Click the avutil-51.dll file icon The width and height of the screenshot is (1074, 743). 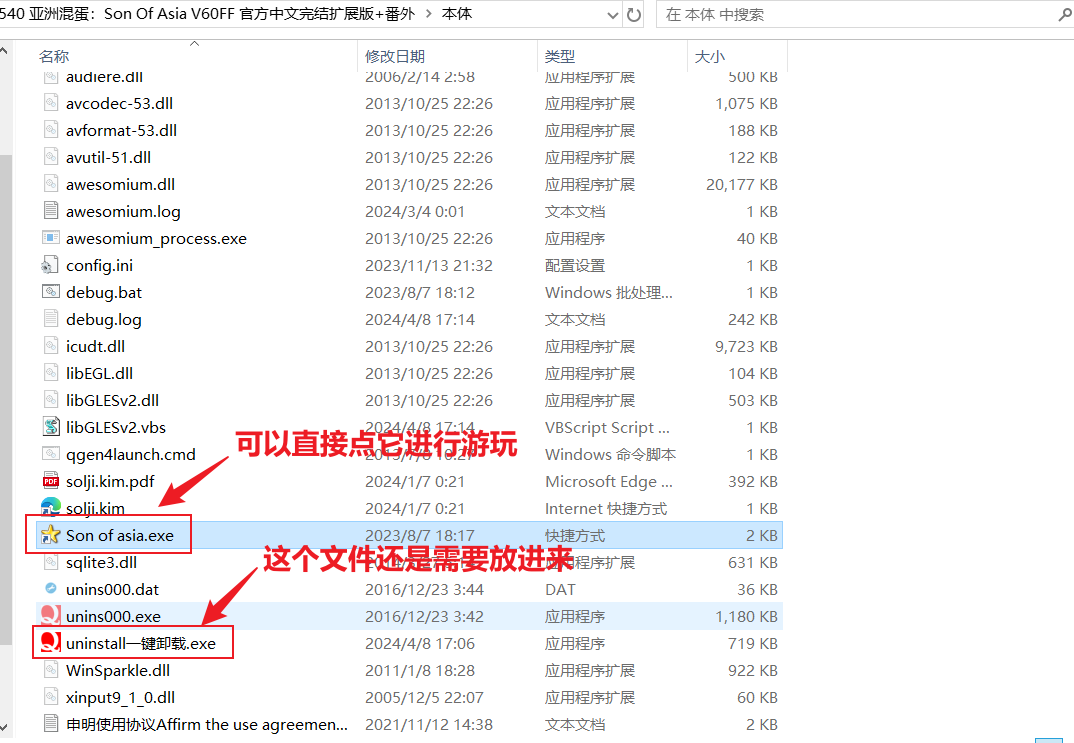[51, 158]
